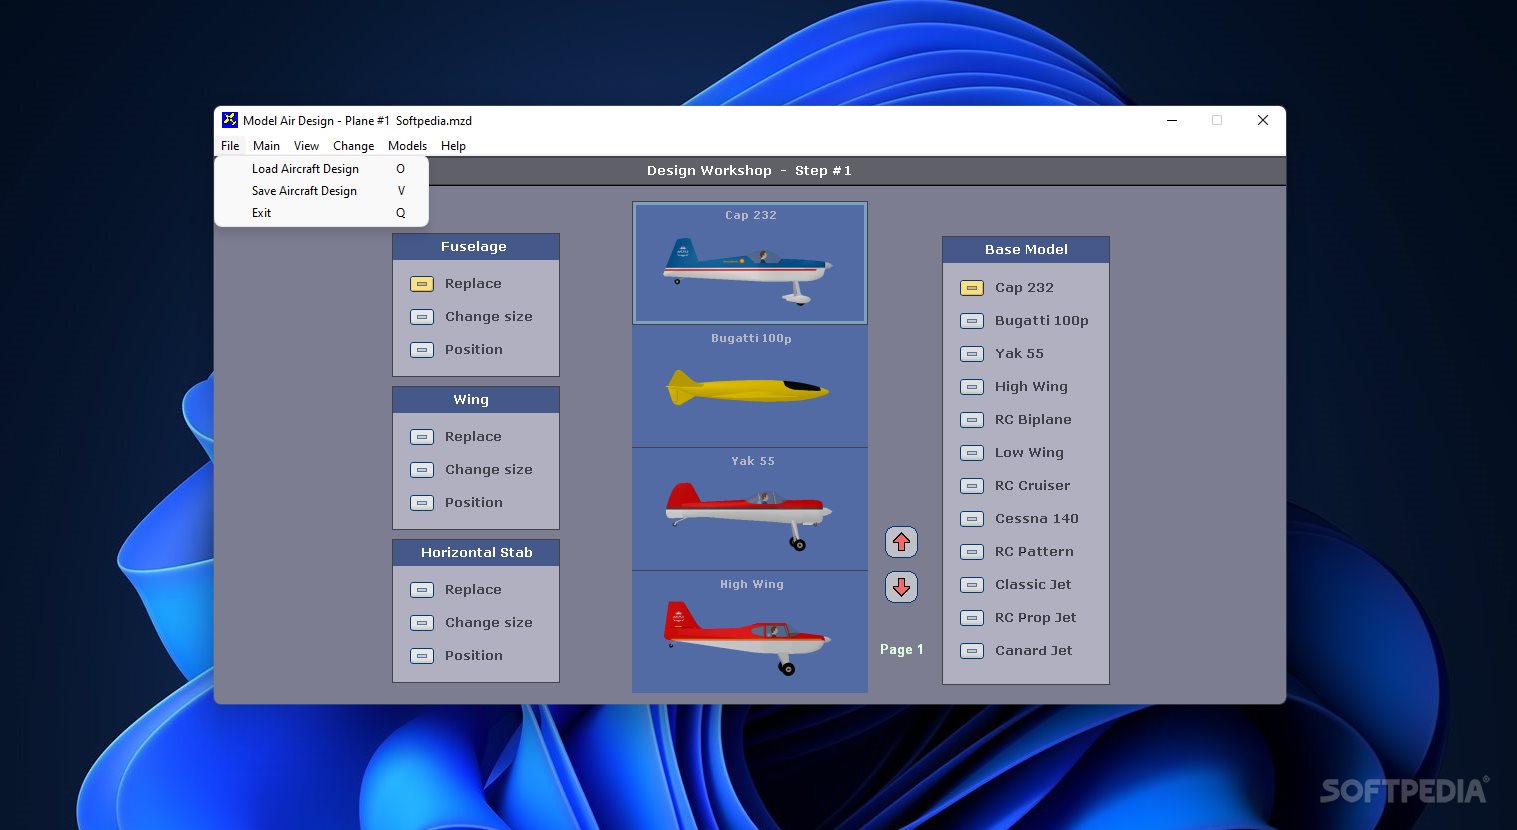Choose RC Pattern base model button
1517x830 pixels.
[972, 552]
